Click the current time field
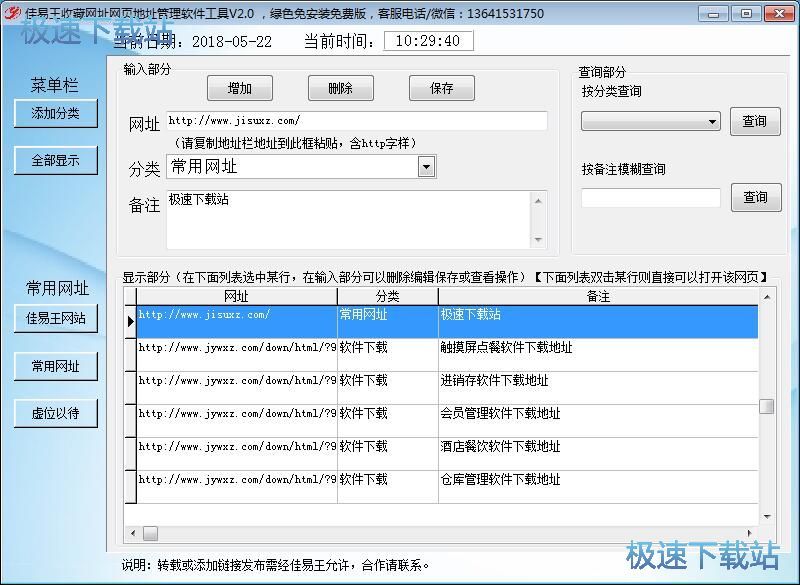Image resolution: width=800 pixels, height=585 pixels. (x=429, y=41)
